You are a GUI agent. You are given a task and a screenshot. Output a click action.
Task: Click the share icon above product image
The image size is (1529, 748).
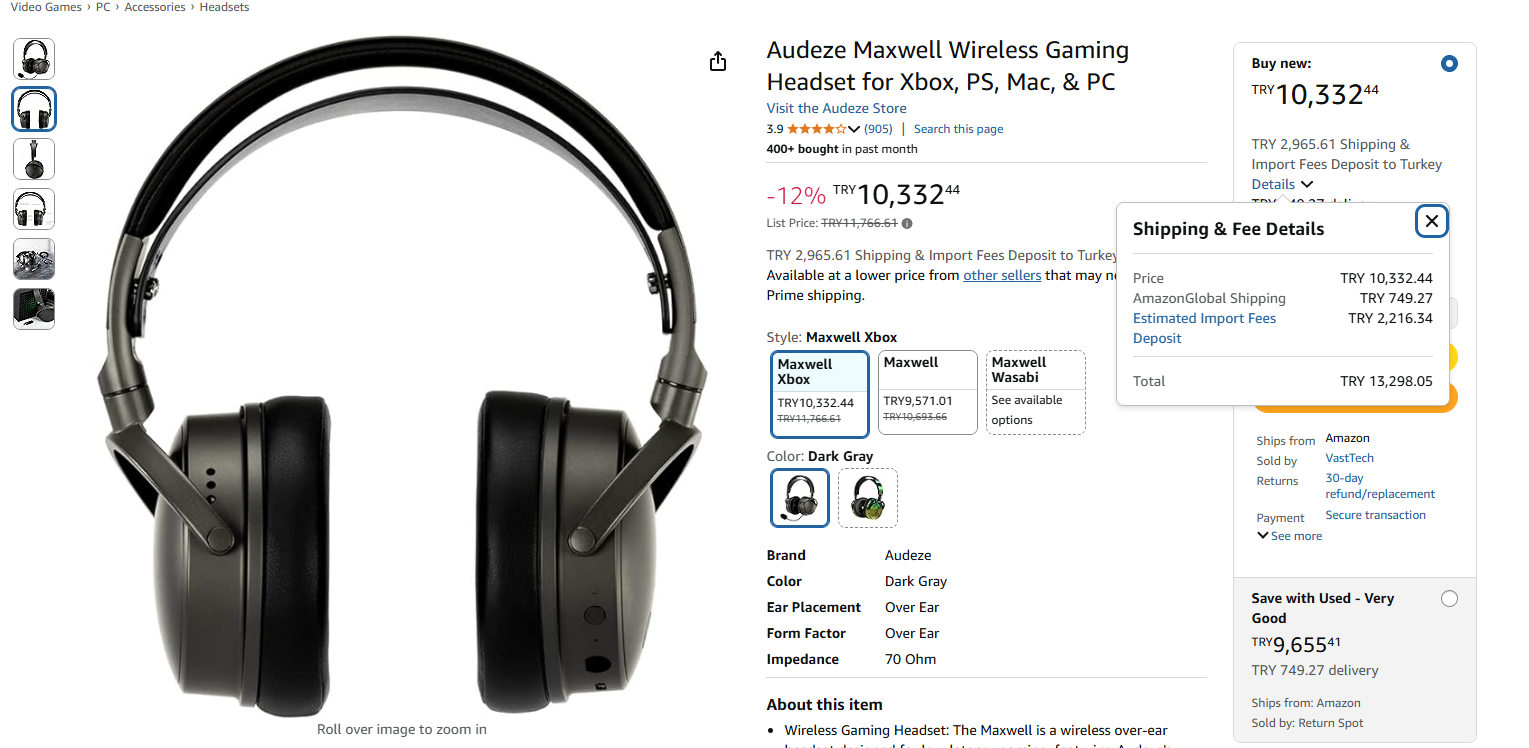717,62
